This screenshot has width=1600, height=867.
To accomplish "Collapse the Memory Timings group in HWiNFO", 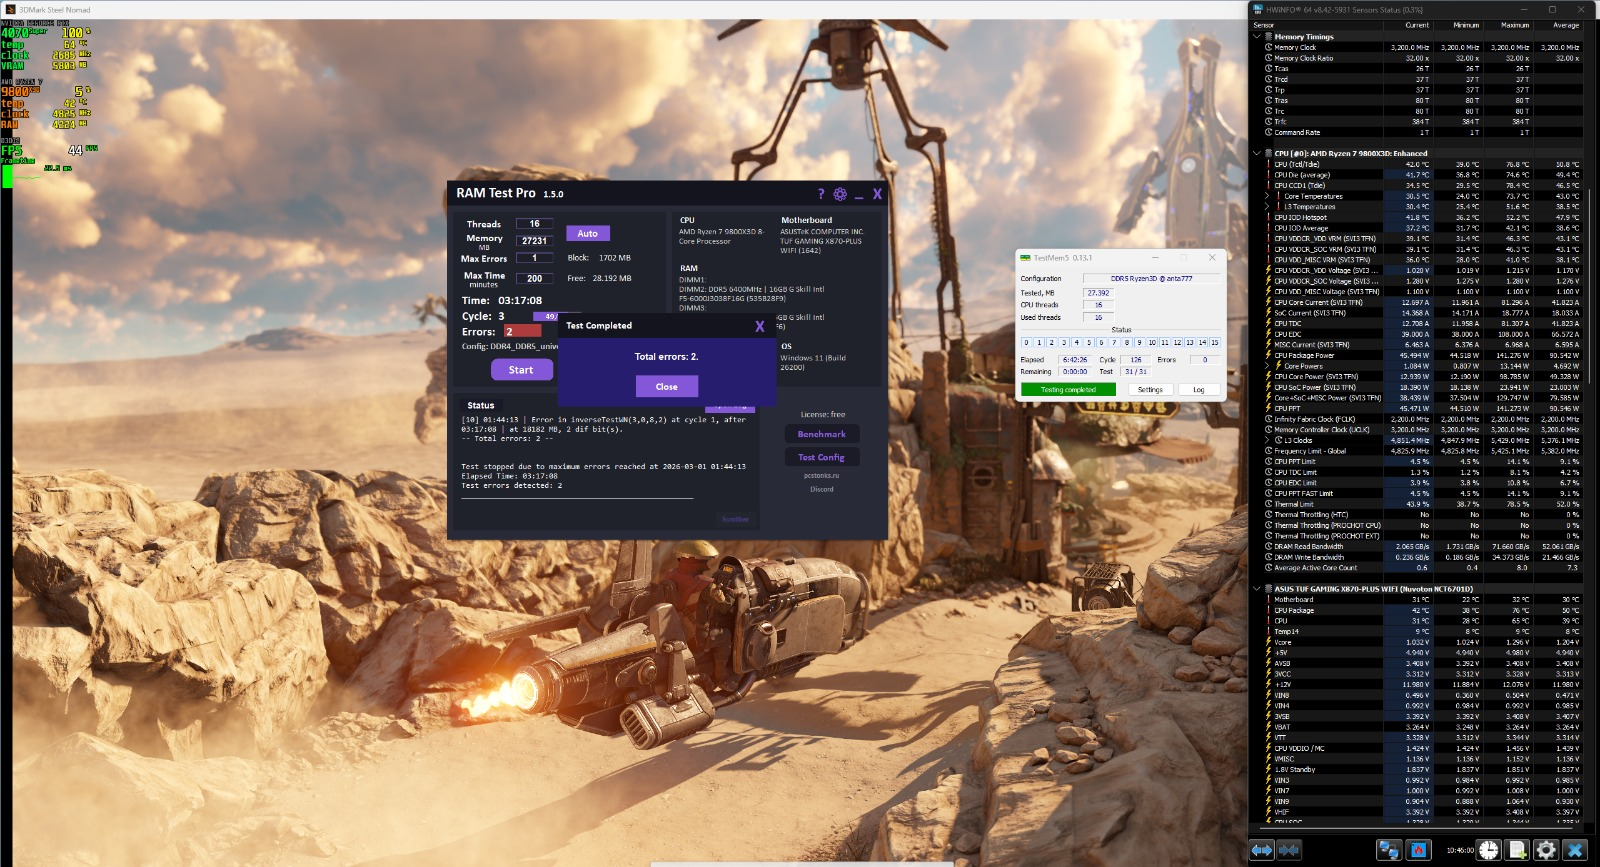I will (x=1257, y=37).
